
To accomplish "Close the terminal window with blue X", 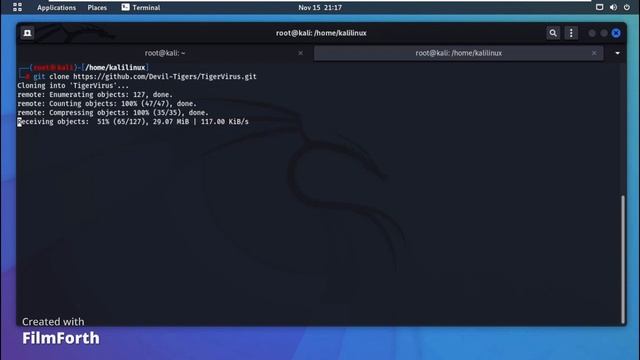I will point(616,33).
